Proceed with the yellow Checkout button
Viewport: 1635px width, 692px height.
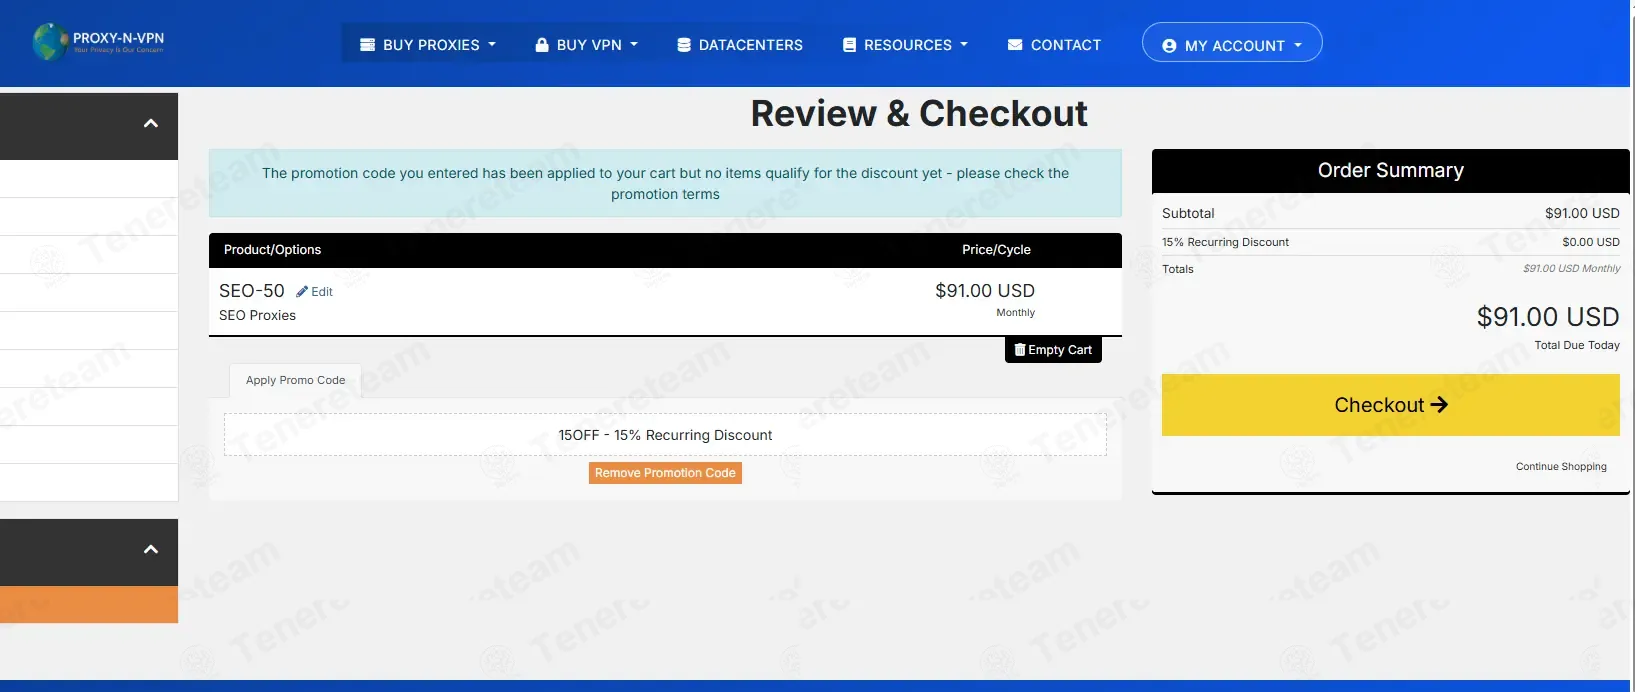click(1391, 405)
